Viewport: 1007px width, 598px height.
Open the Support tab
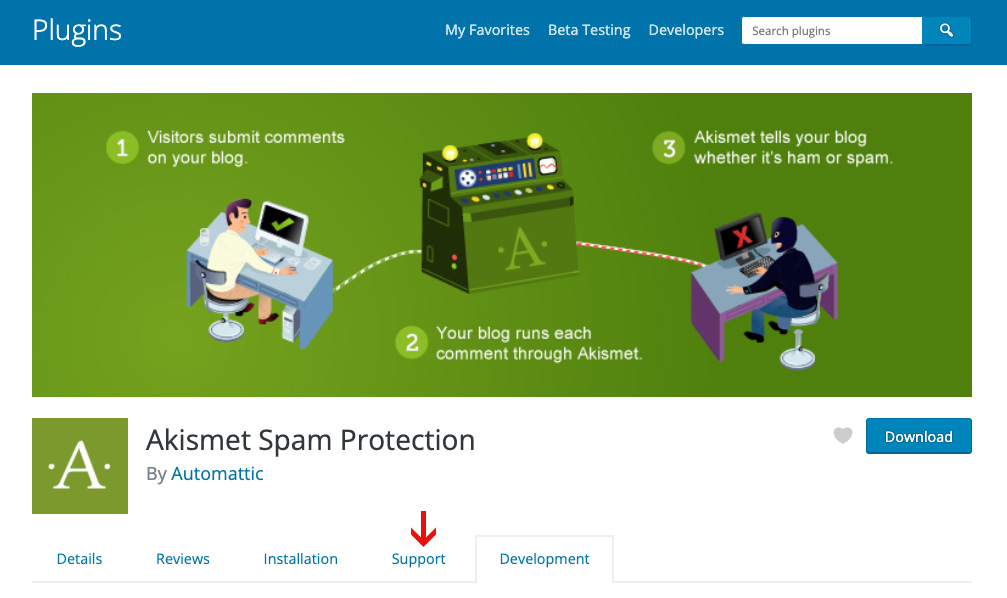pyautogui.click(x=418, y=559)
